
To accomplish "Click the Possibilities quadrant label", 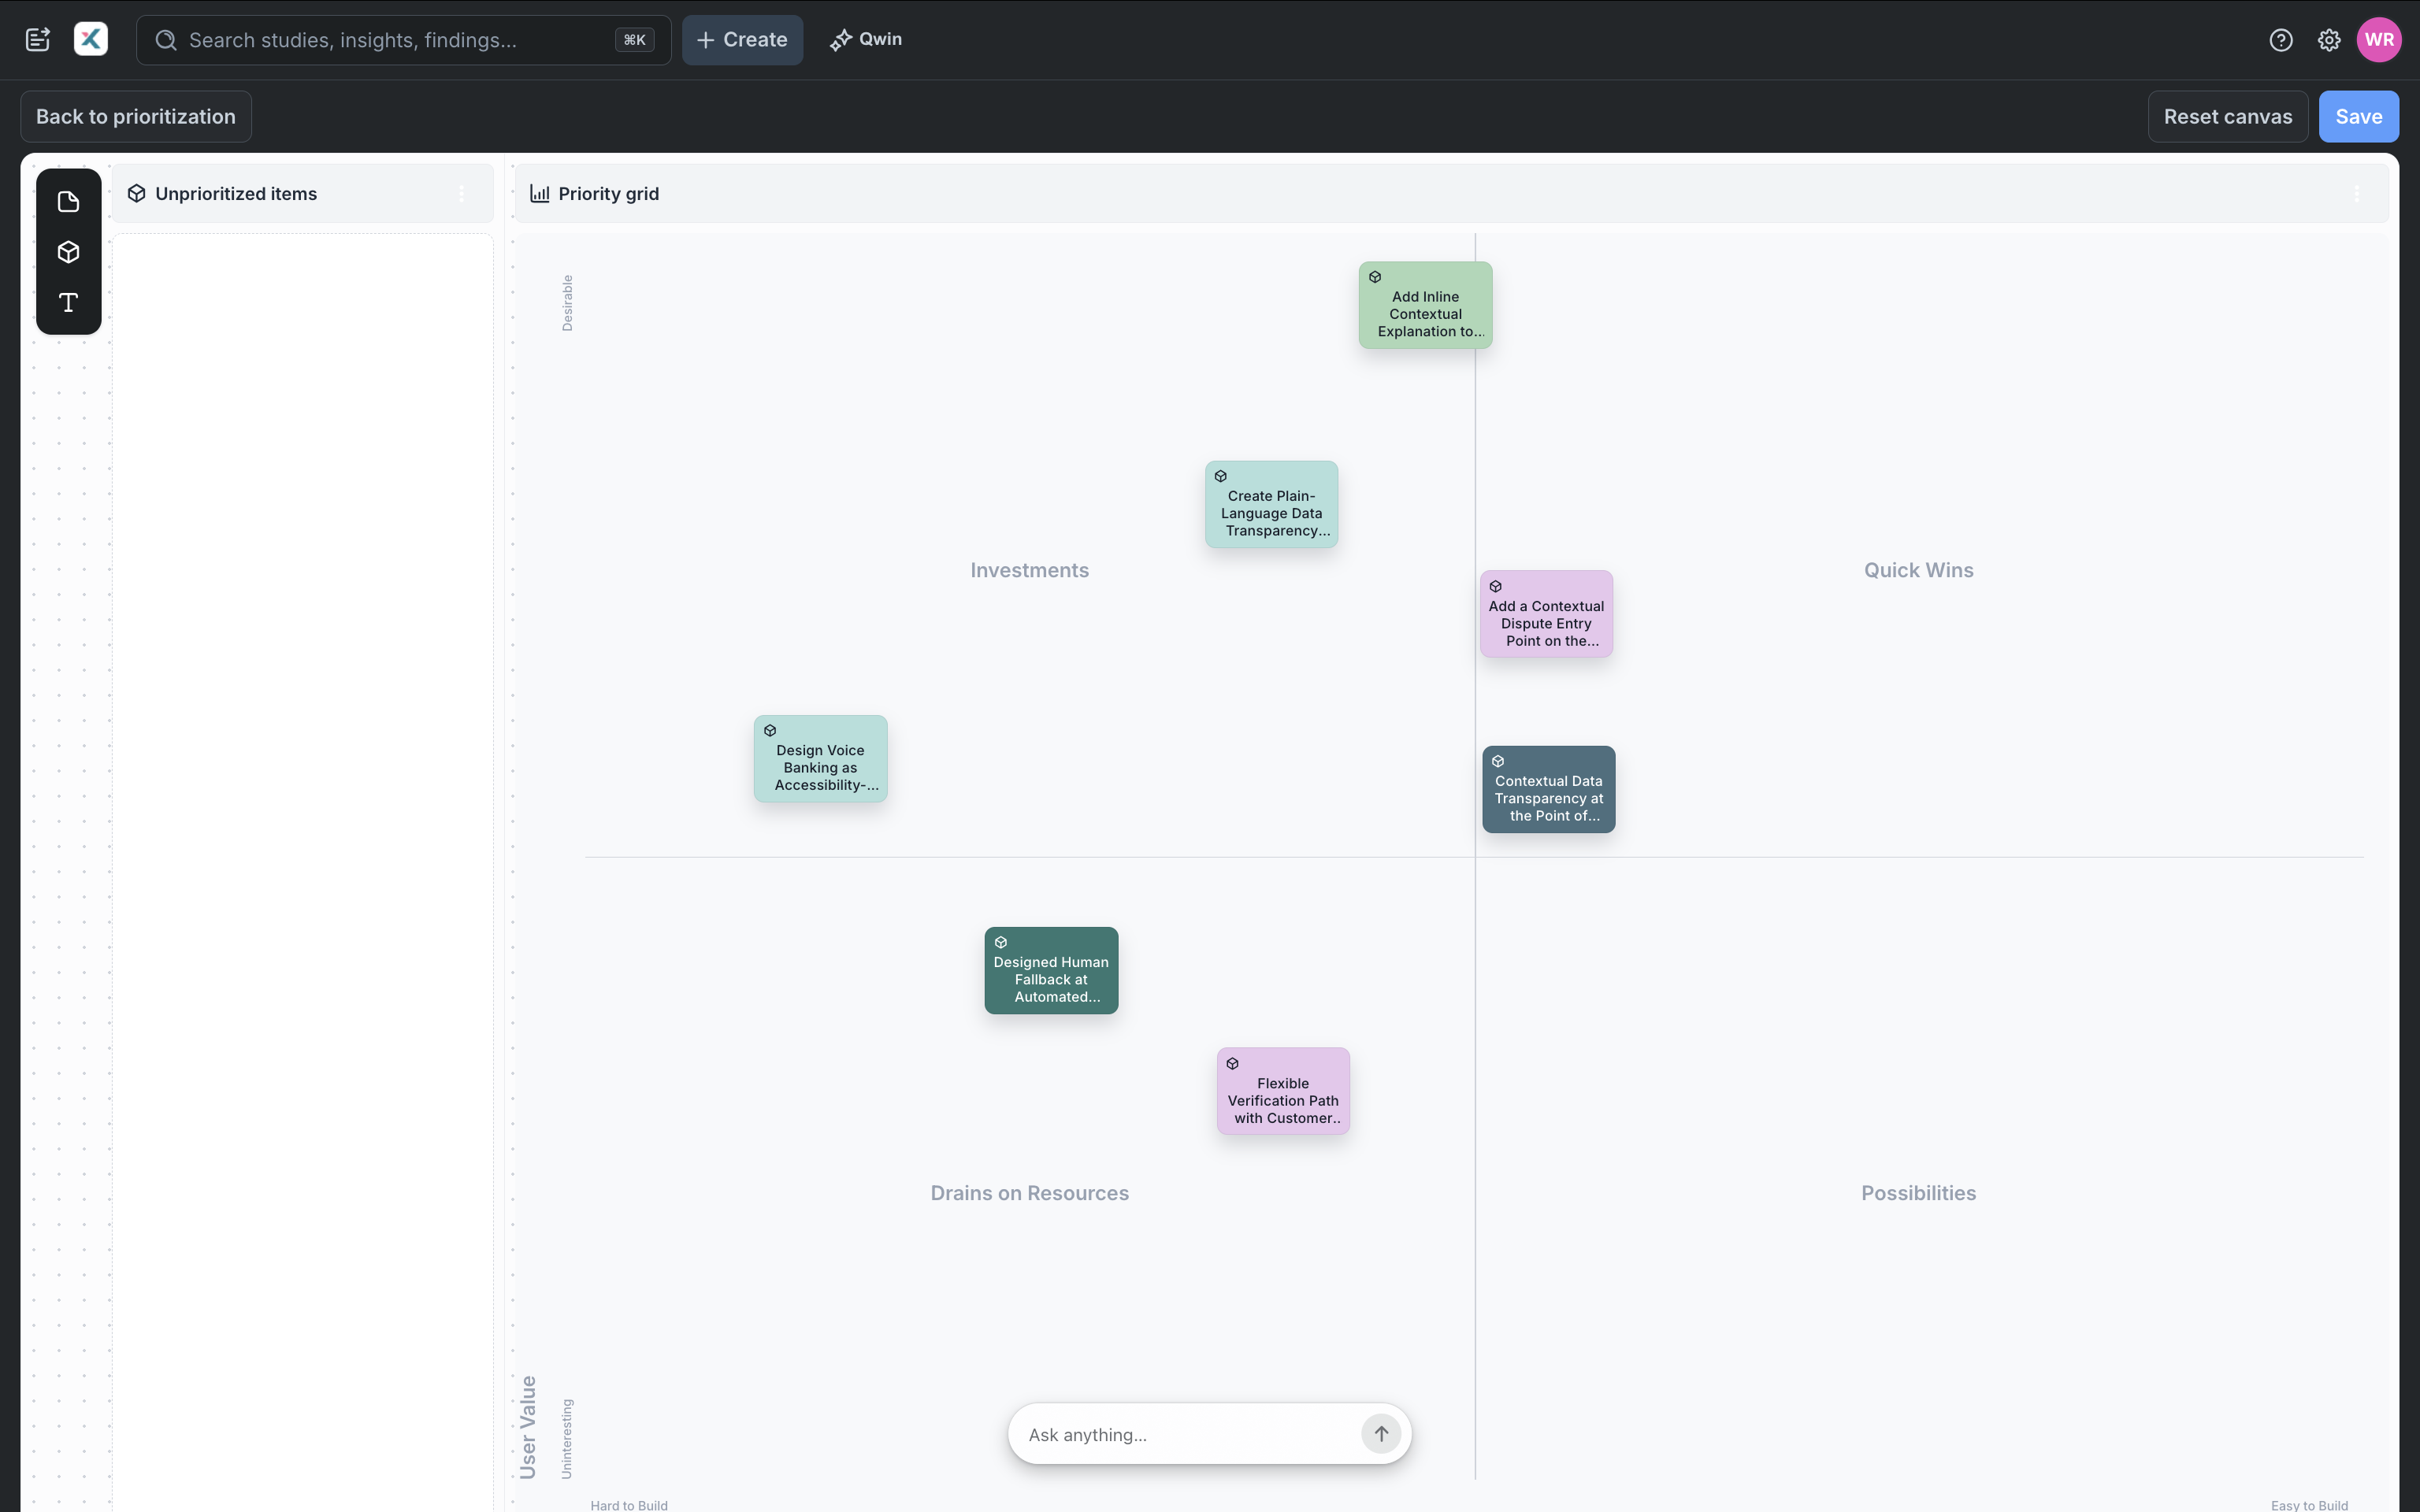I will (x=1918, y=1193).
